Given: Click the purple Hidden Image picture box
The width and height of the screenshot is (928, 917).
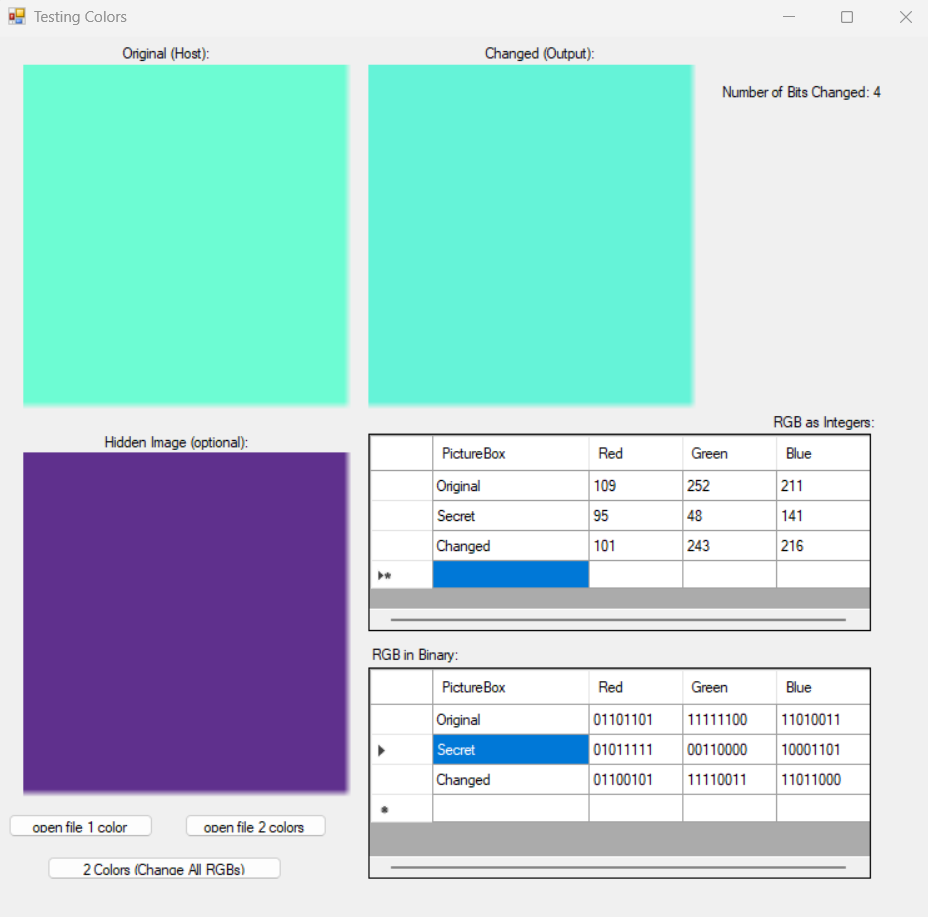Looking at the screenshot, I should point(185,622).
